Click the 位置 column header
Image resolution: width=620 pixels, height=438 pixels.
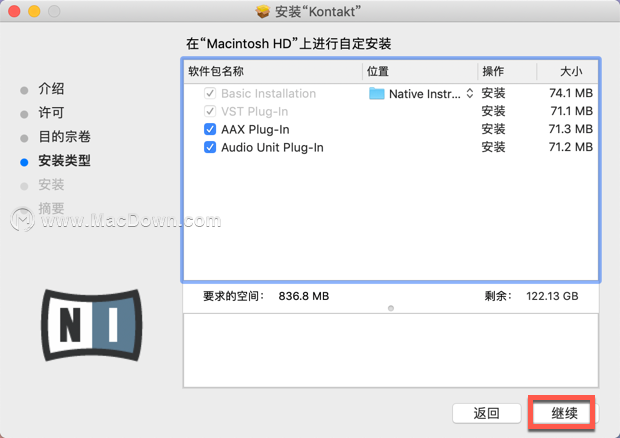tap(378, 72)
